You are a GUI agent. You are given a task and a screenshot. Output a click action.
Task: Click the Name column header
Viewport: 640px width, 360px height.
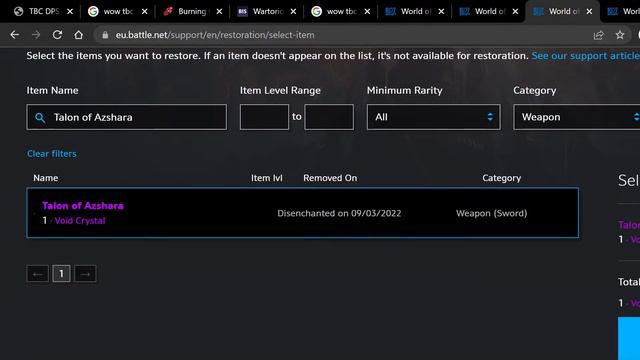(46, 178)
